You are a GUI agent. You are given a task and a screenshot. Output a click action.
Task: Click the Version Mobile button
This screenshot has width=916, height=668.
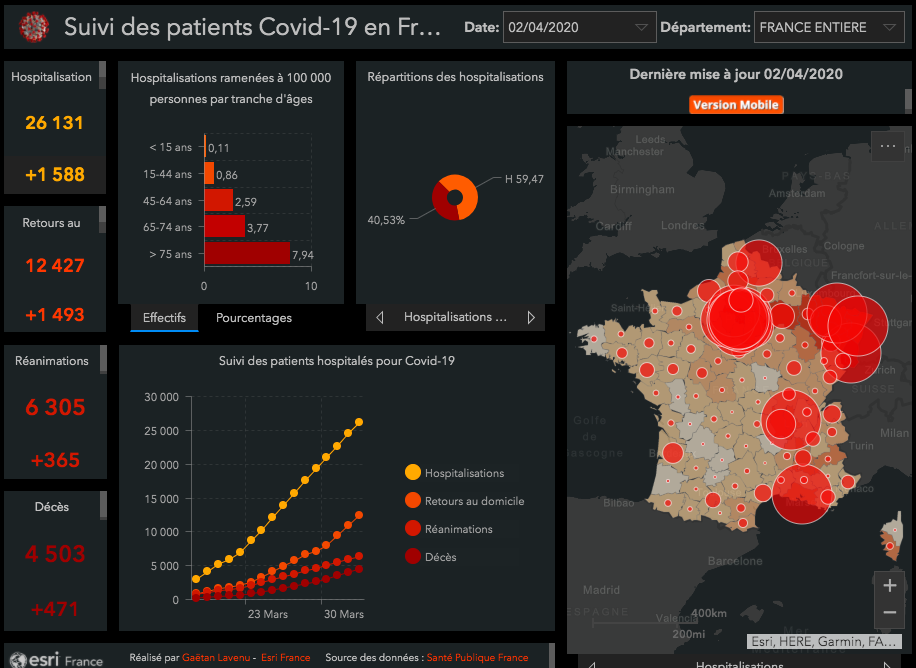735,105
